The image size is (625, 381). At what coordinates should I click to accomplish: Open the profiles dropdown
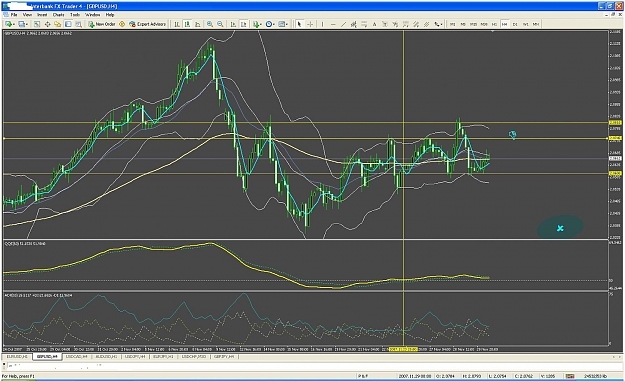[23, 24]
